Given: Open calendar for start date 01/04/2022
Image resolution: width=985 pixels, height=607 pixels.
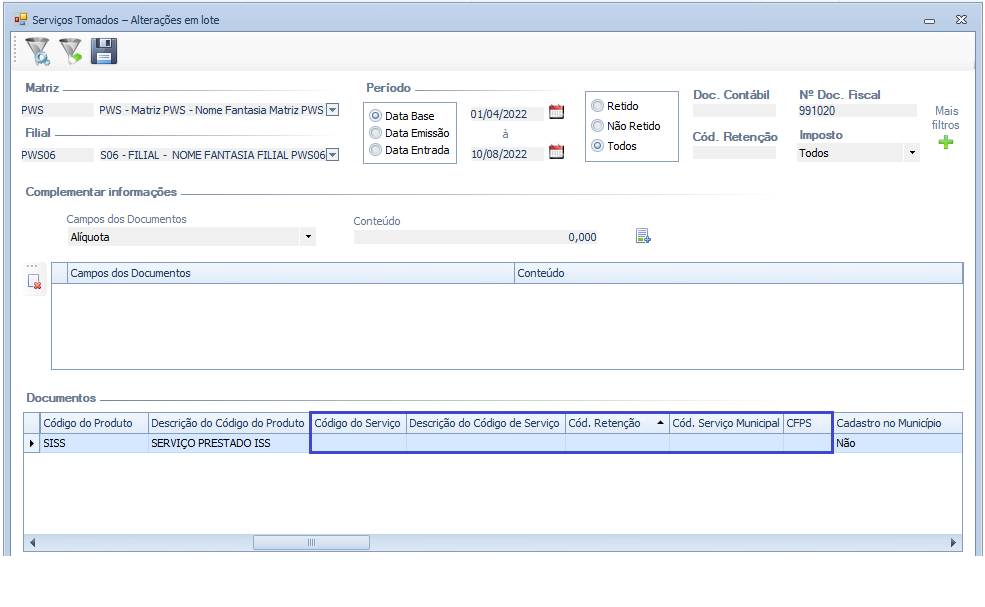Looking at the screenshot, I should click(557, 112).
